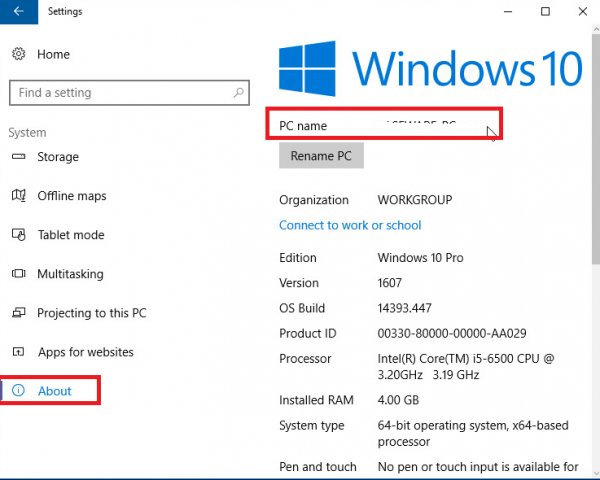Select the Multitasking icon
600x480 pixels.
point(18,273)
